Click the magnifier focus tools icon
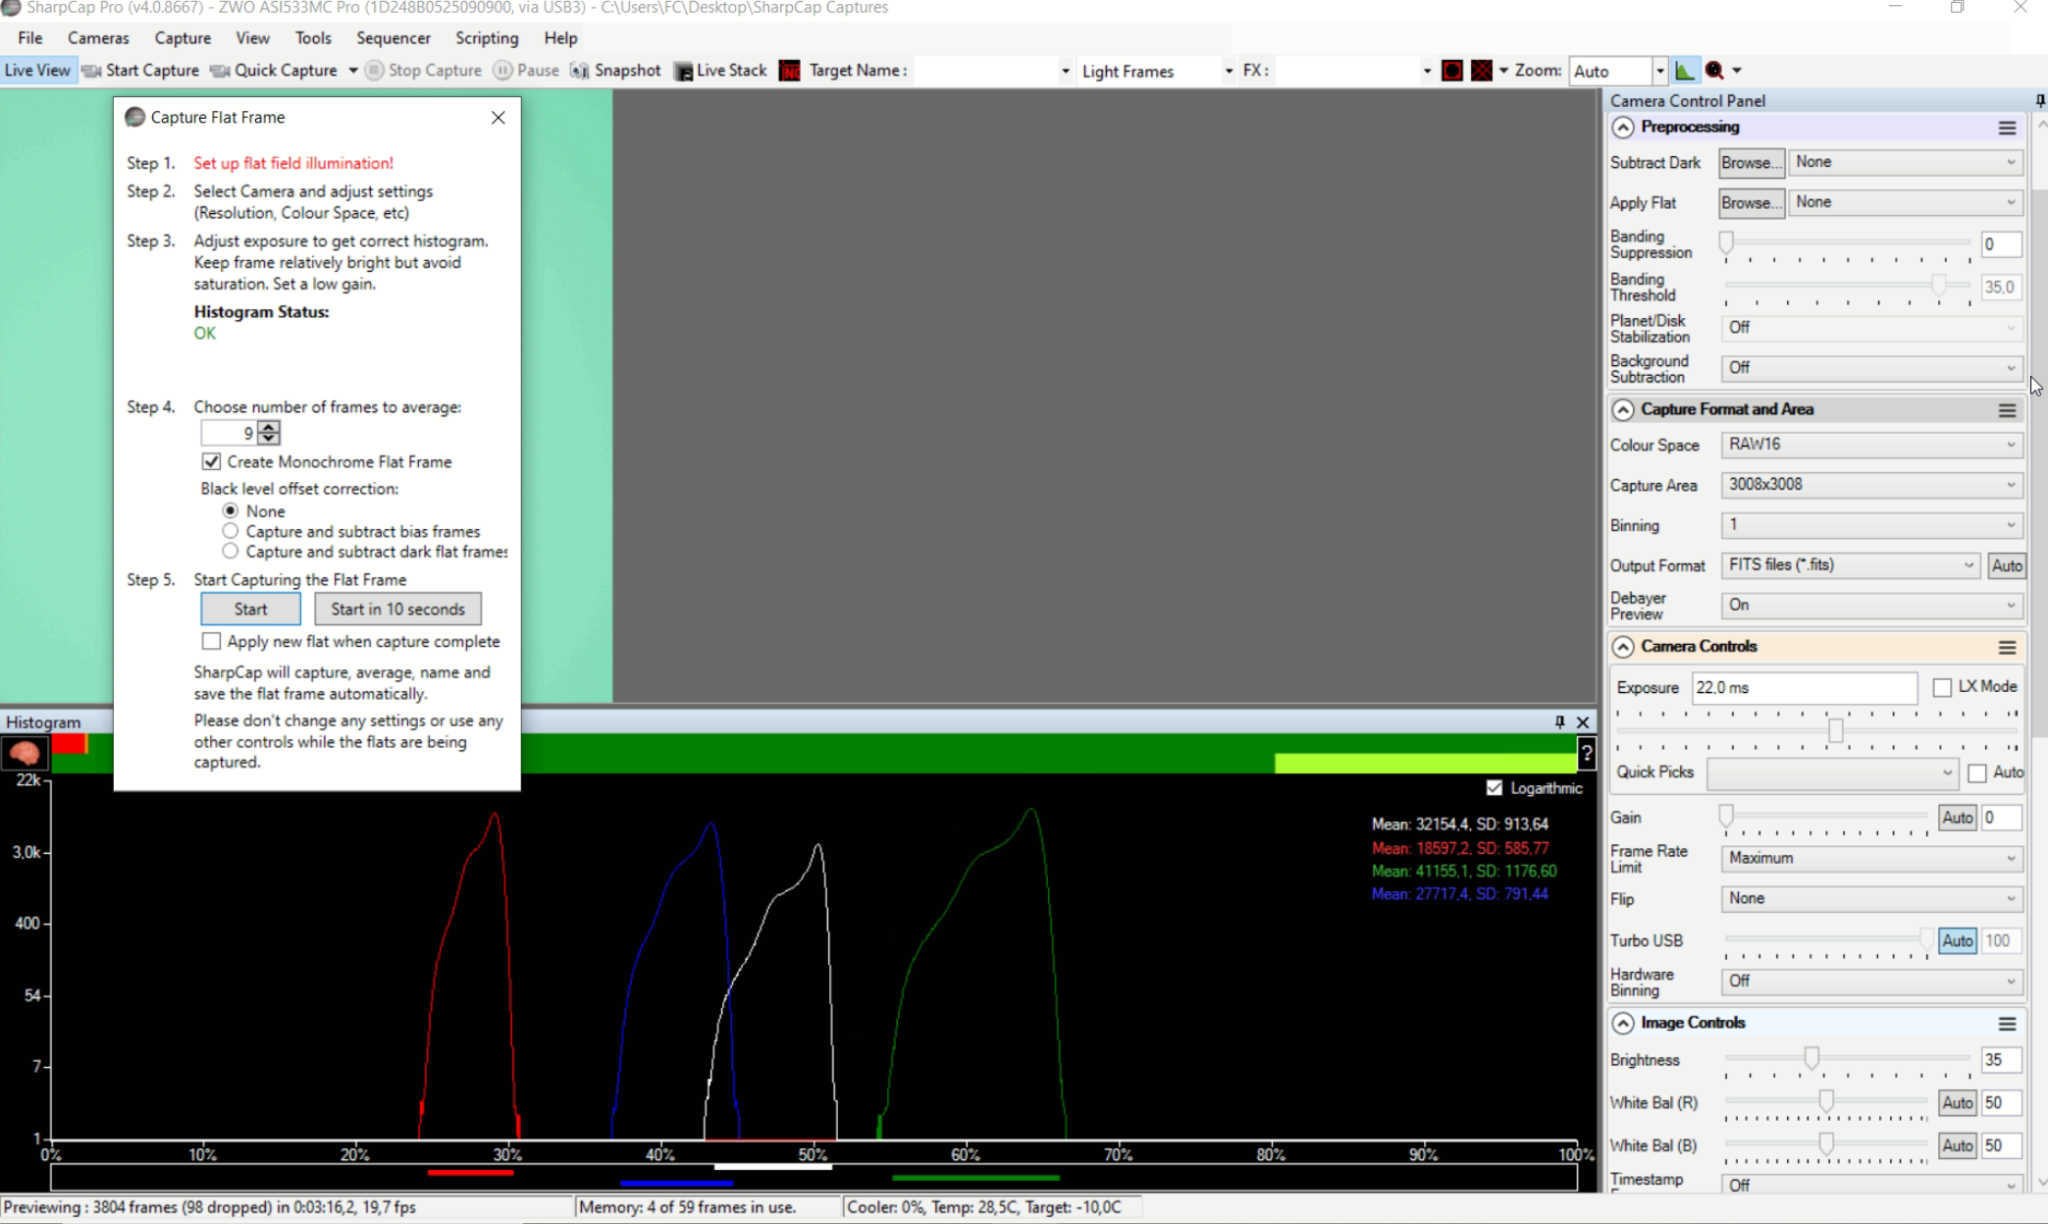The image size is (2048, 1224). (x=1715, y=71)
